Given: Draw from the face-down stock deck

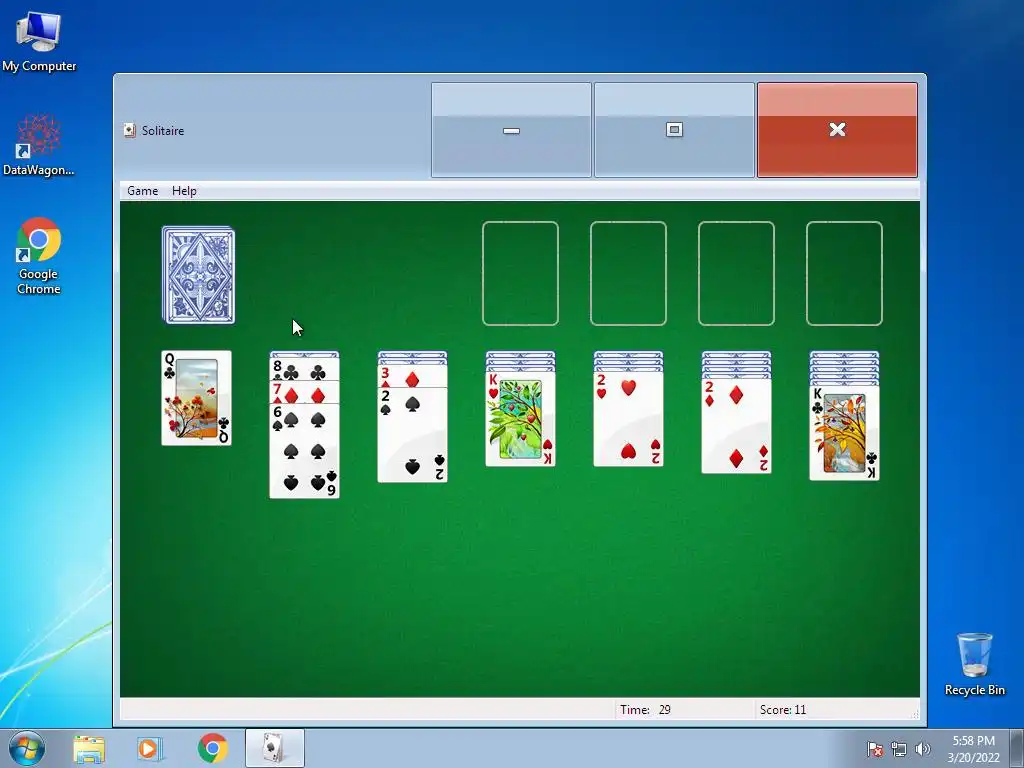Looking at the screenshot, I should tap(199, 275).
